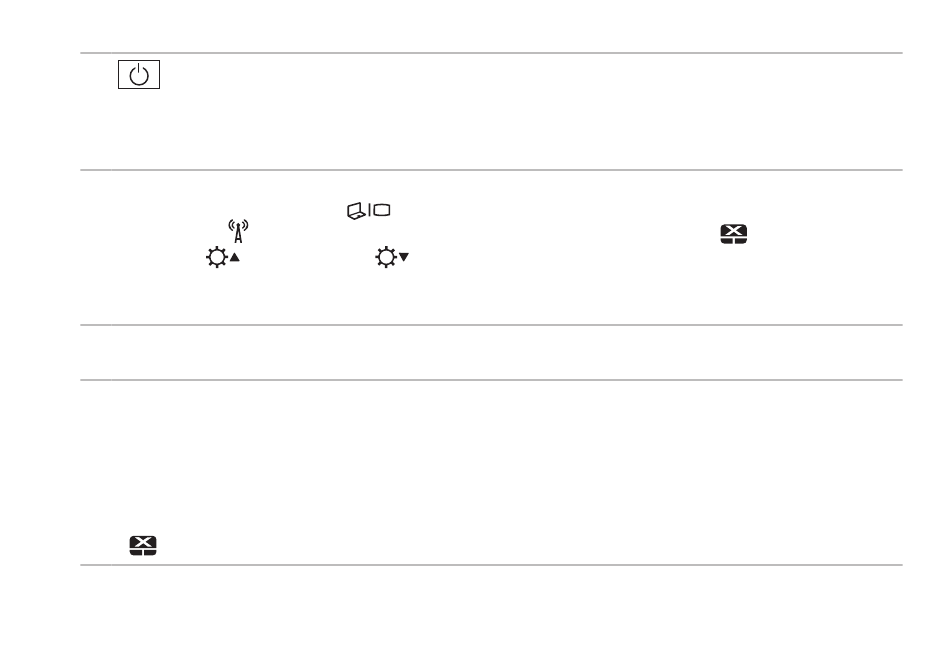The height and width of the screenshot is (662, 950).
Task: Click the monitor glyph in the display icon
Action: tap(382, 210)
